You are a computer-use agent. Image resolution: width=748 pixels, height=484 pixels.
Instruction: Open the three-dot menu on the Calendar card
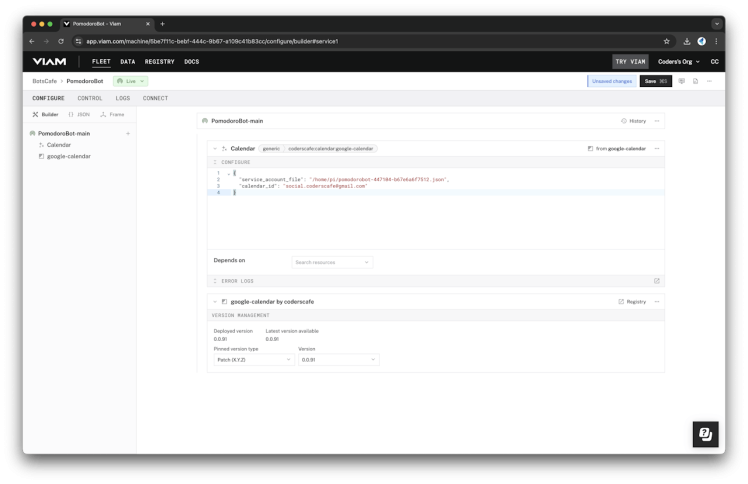[x=657, y=148]
